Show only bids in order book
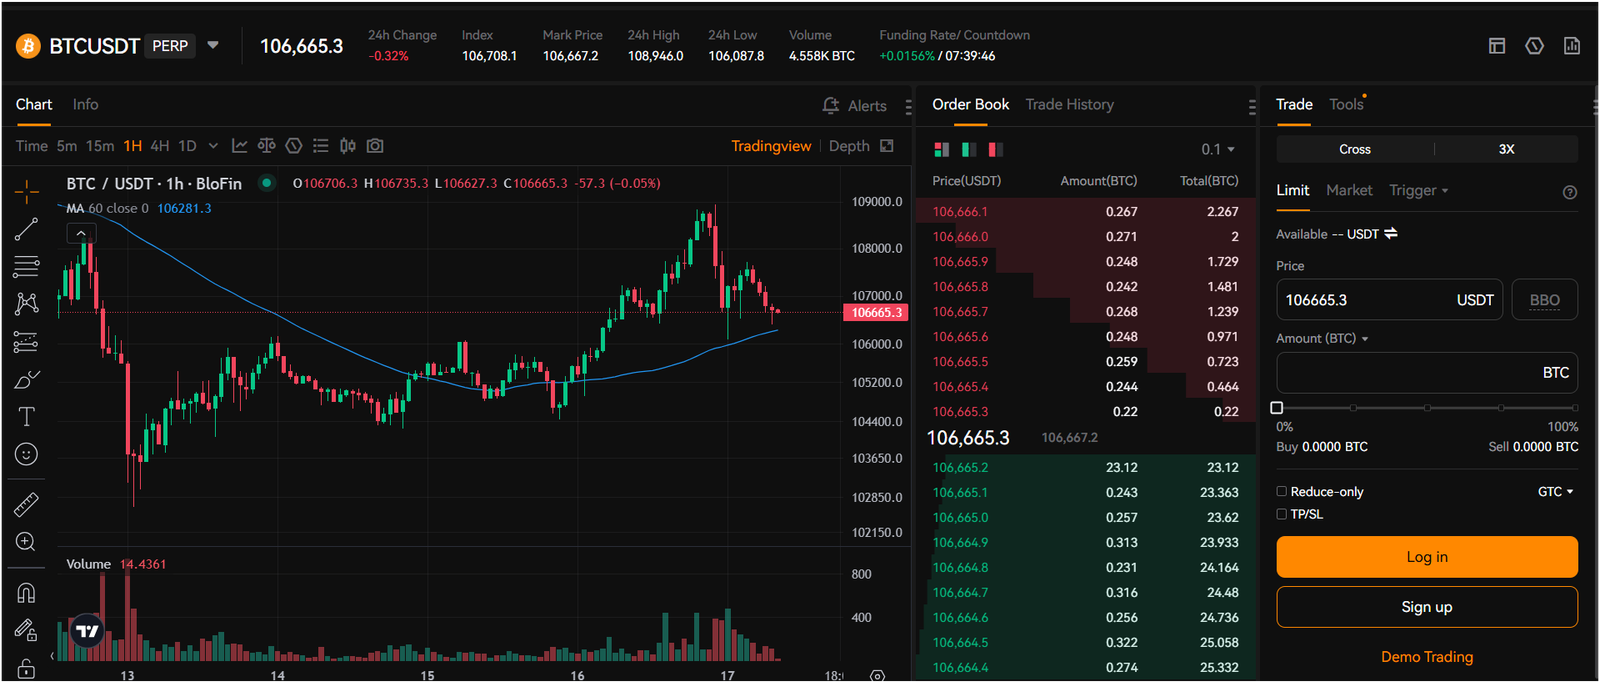This screenshot has height=683, width=1600. click(969, 149)
